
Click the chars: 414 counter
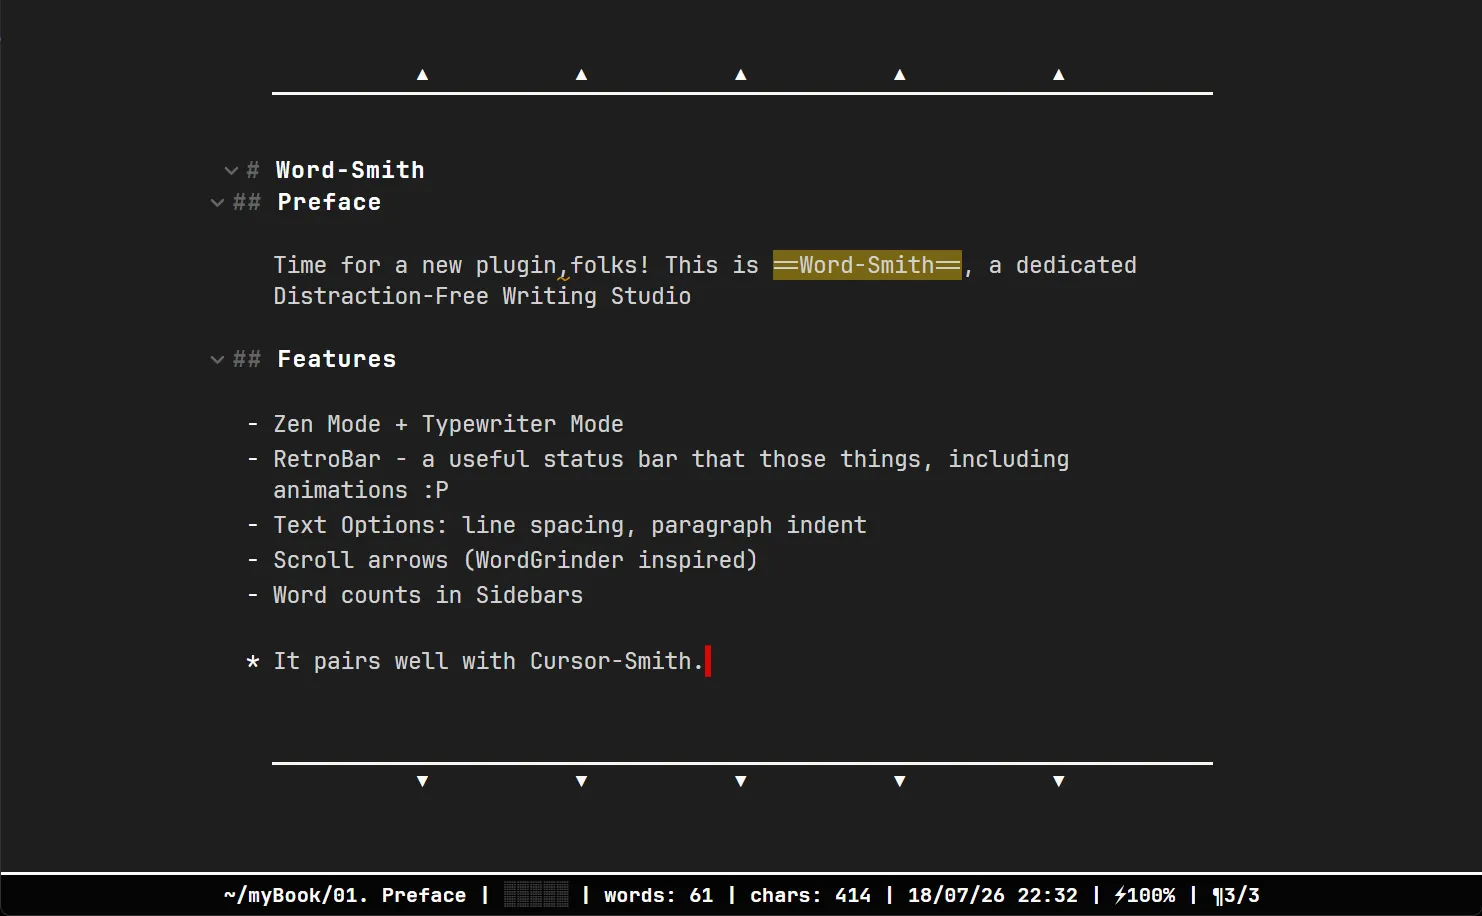[x=810, y=895]
